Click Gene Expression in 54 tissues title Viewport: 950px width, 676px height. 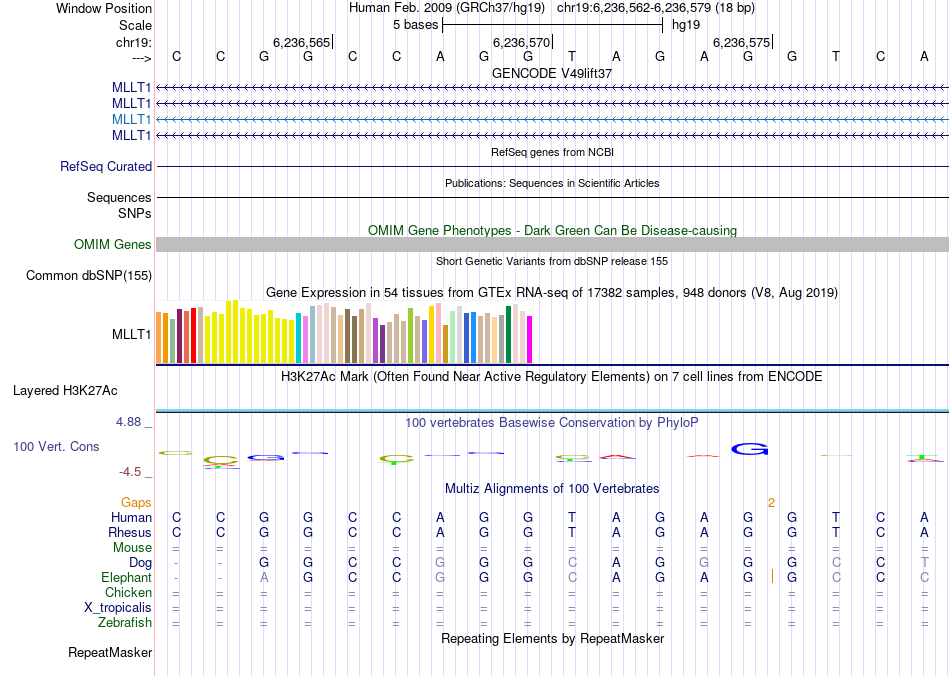pos(552,293)
